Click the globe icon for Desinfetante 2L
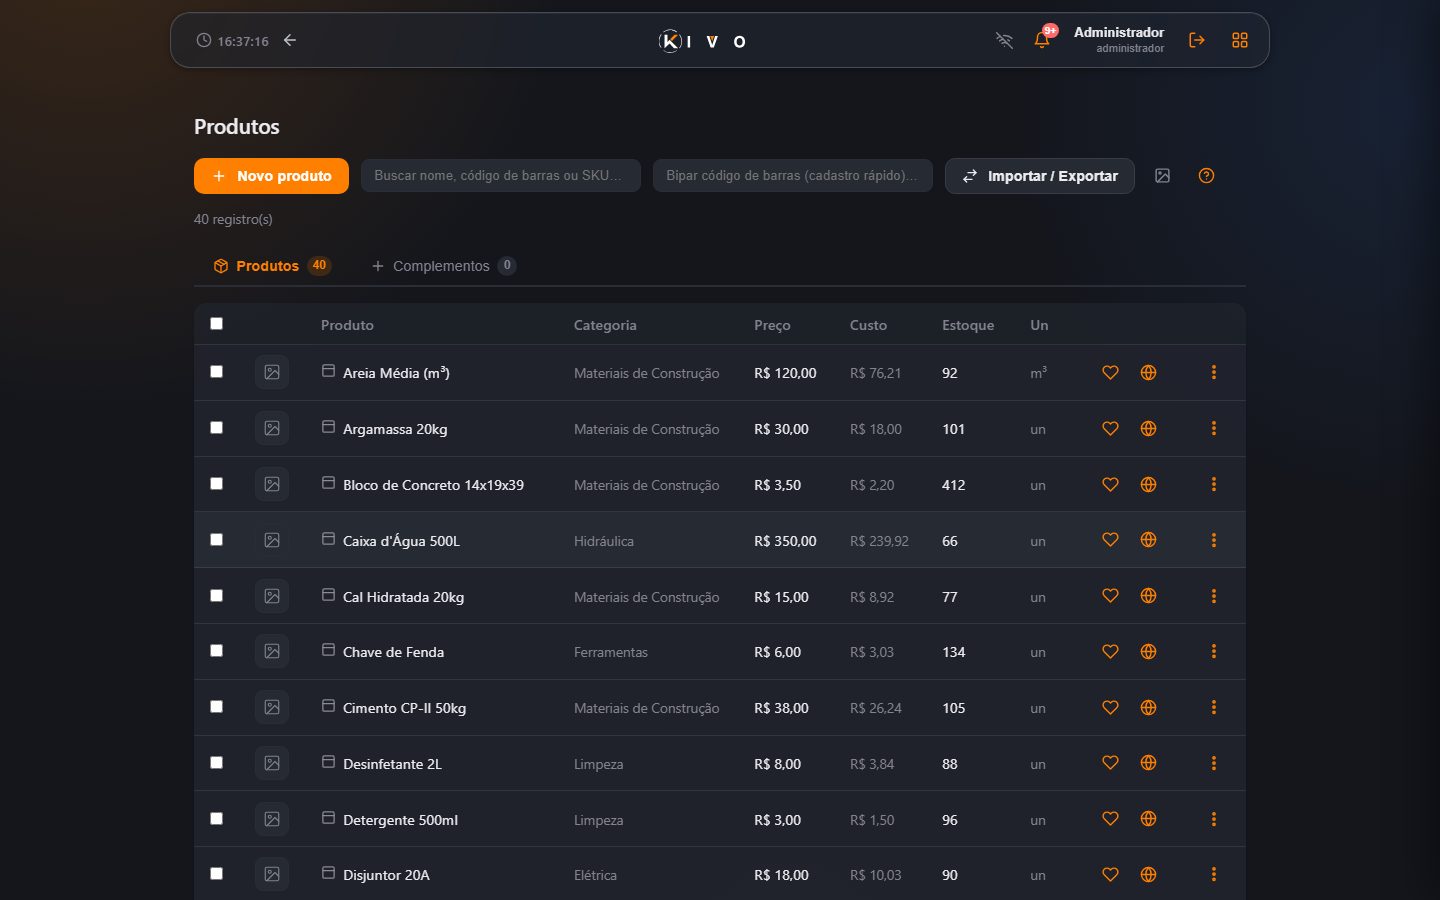Screen dimensions: 1440x900 point(1148,763)
